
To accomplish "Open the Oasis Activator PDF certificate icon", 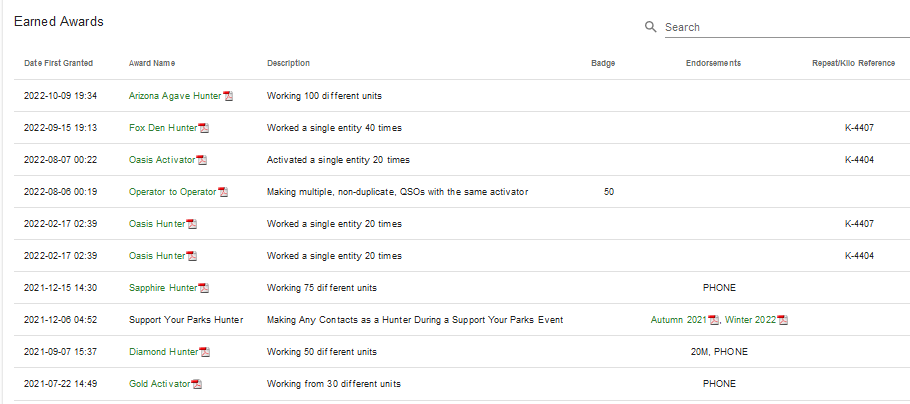I will coord(202,160).
